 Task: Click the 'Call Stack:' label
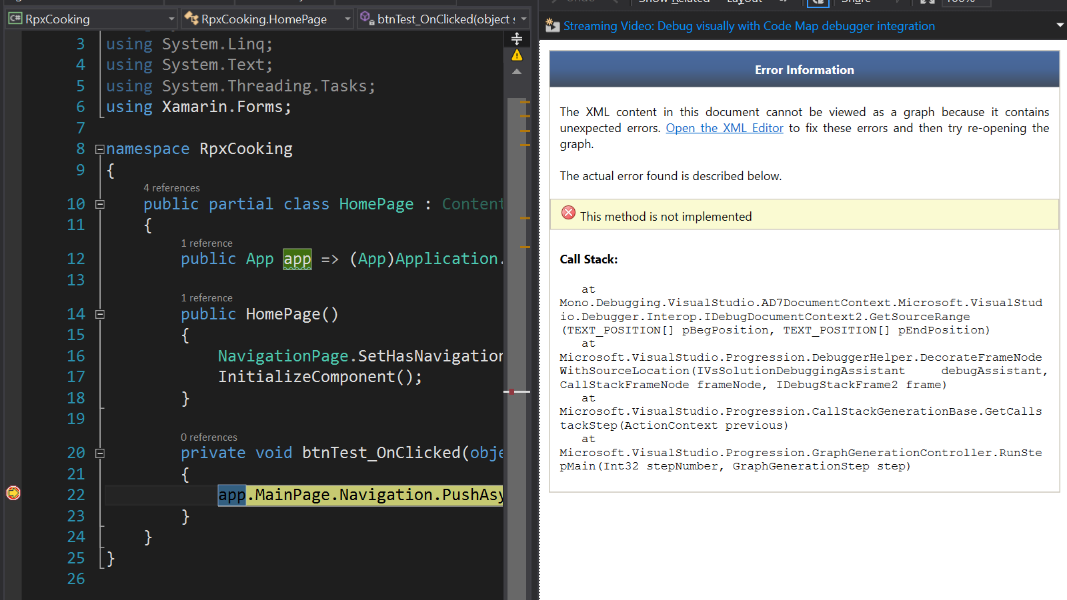click(589, 259)
